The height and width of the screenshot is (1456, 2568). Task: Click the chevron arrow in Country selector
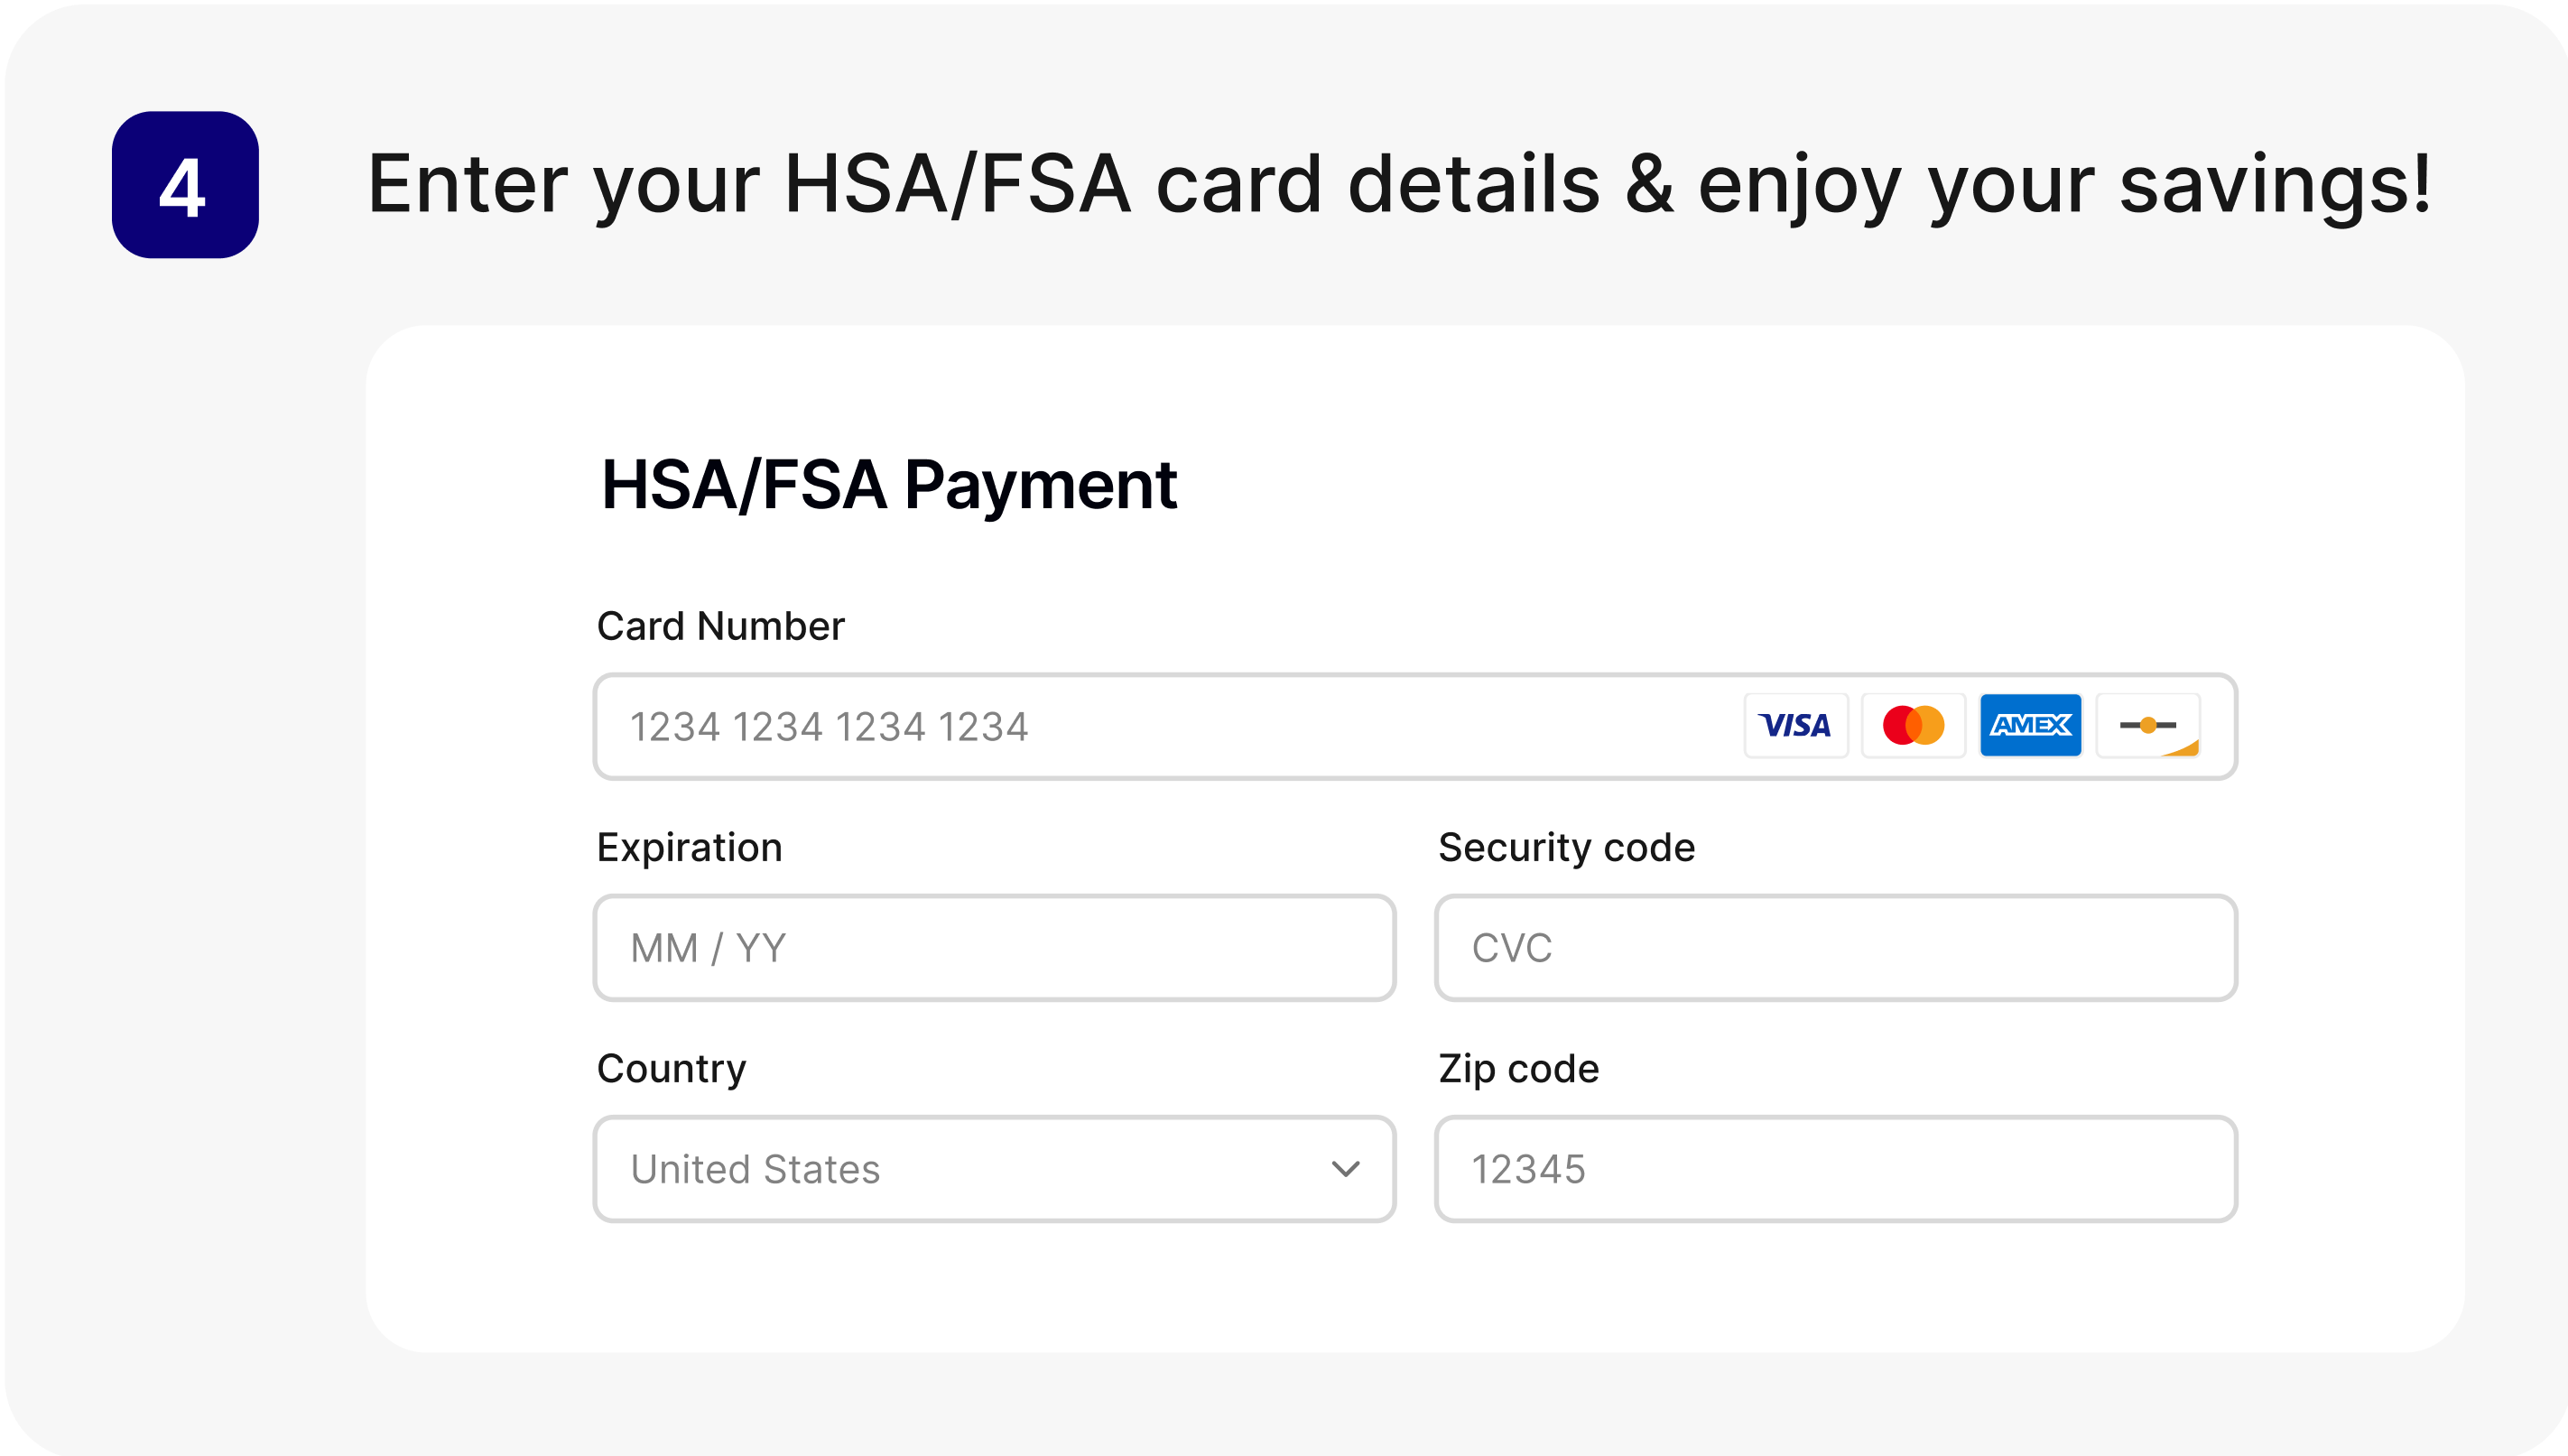(1346, 1169)
